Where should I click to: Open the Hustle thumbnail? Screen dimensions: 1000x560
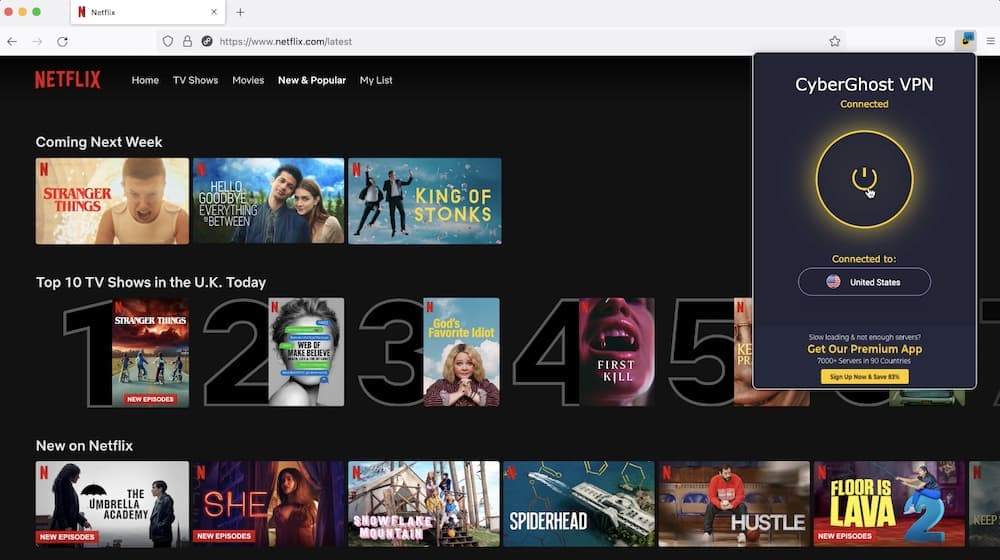pos(734,504)
